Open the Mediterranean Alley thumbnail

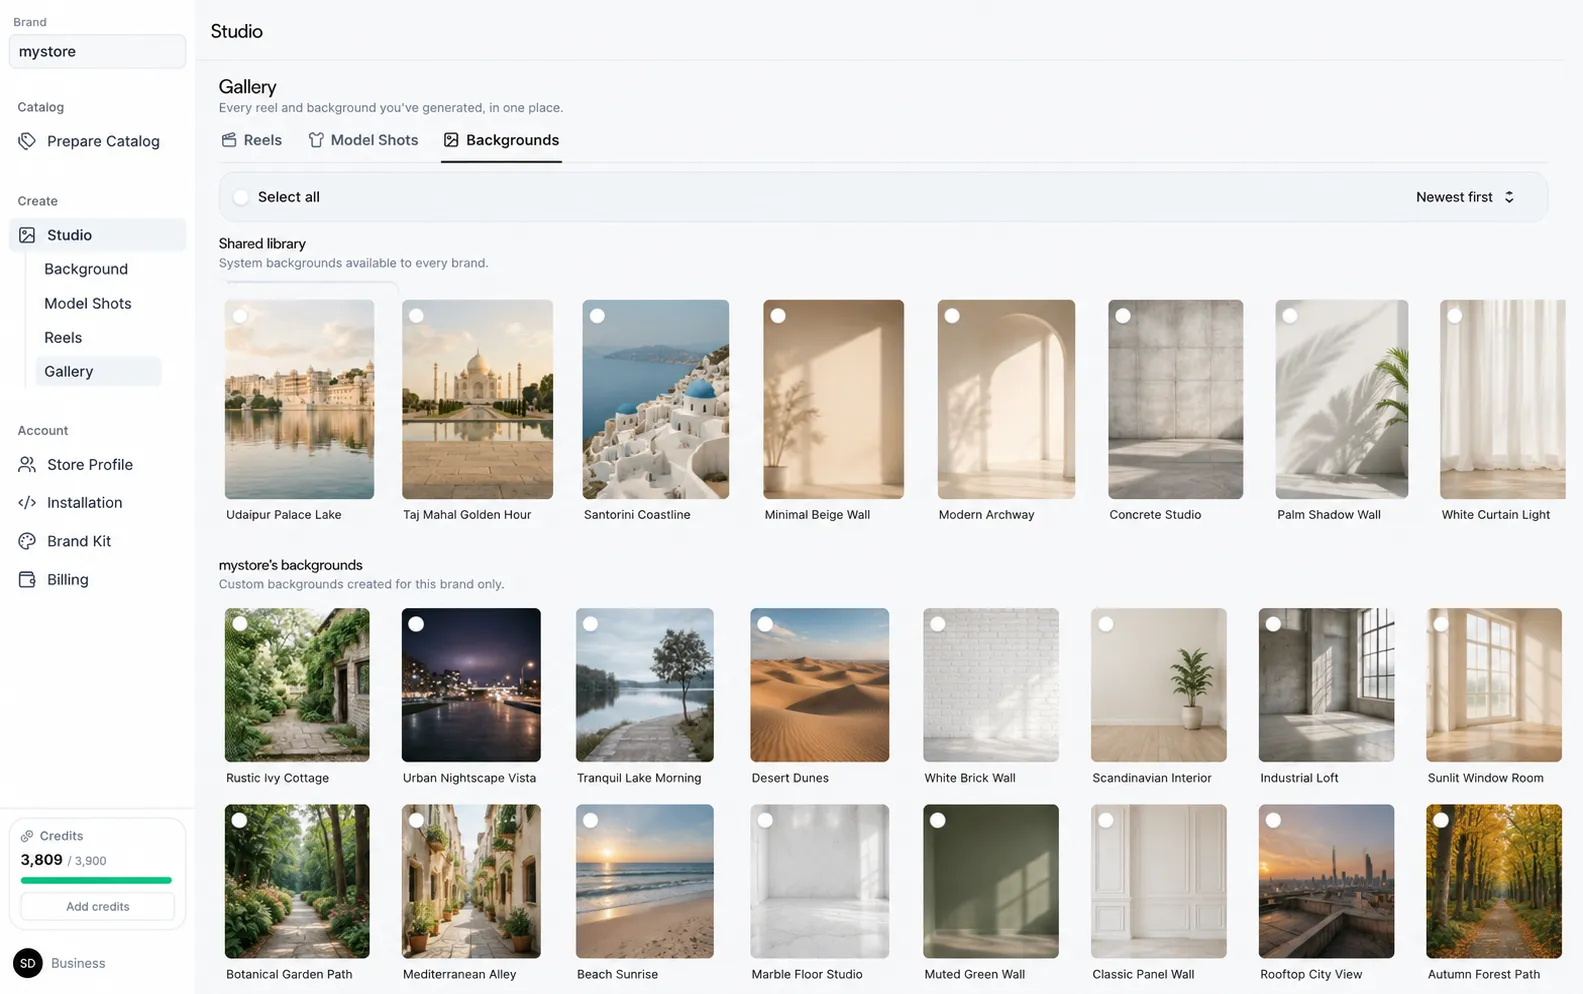coord(471,881)
